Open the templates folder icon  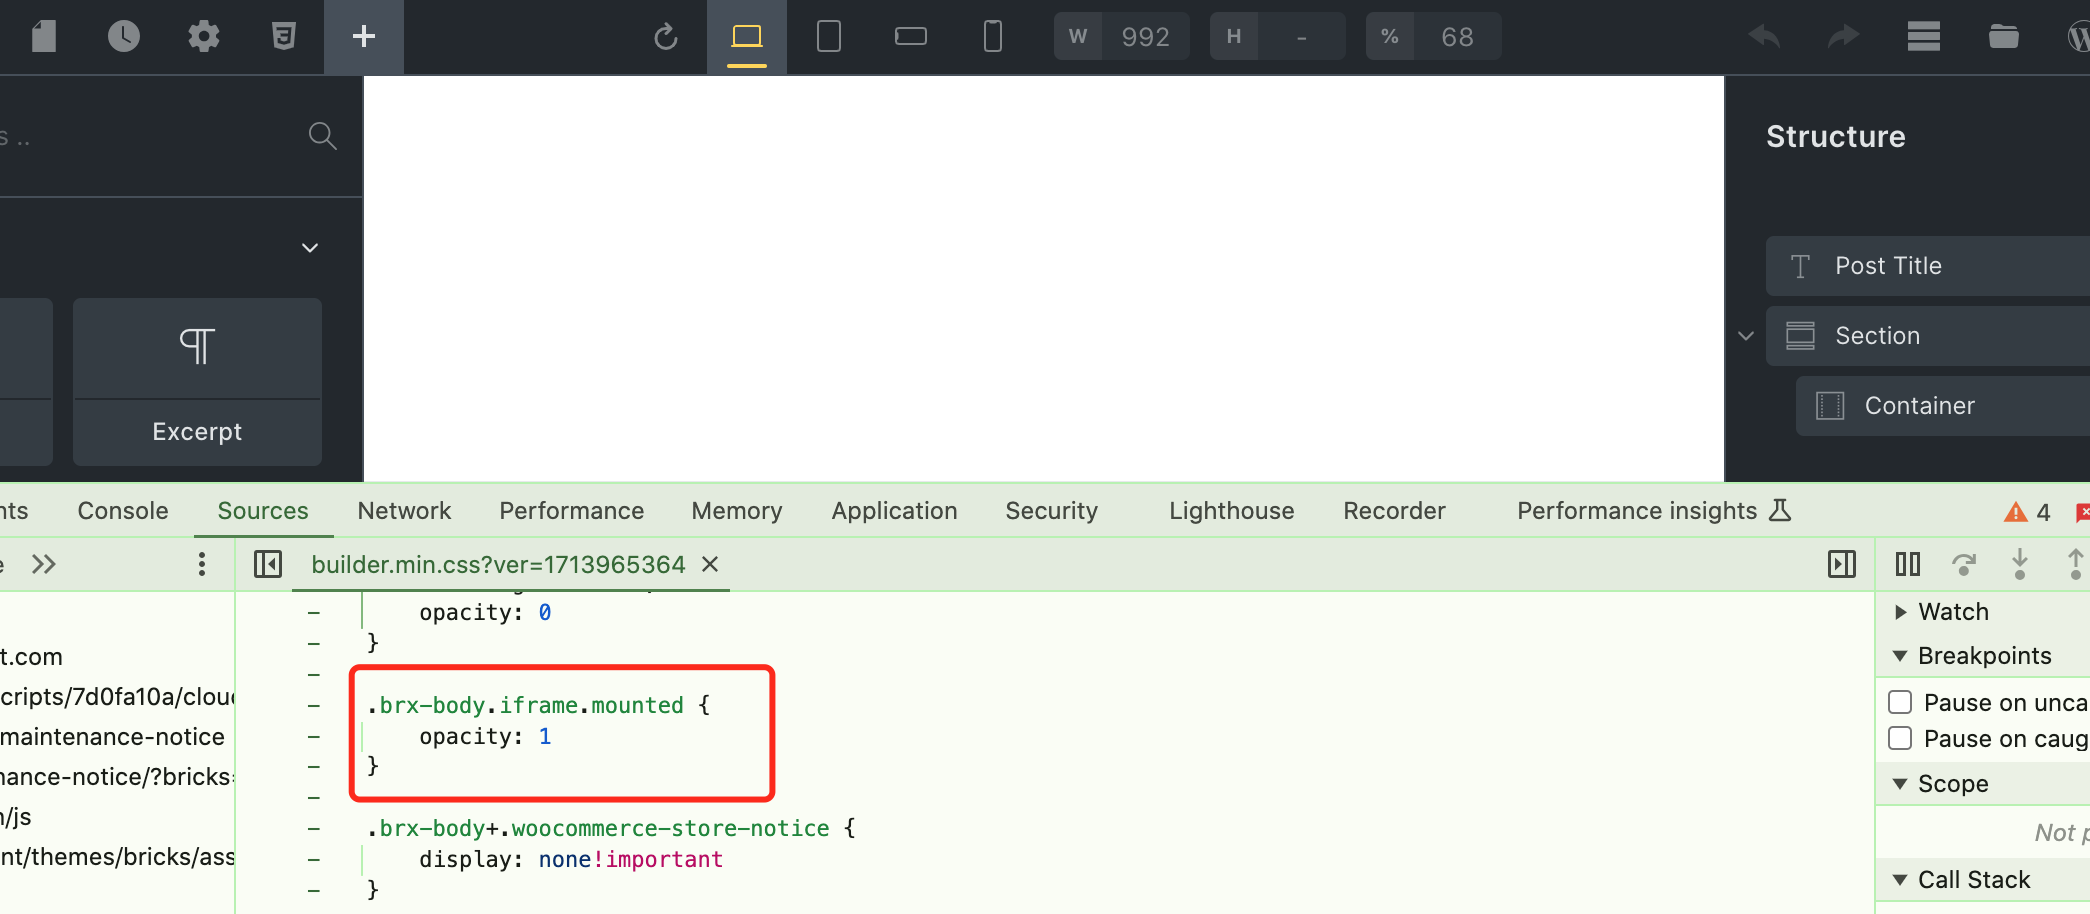[2004, 37]
